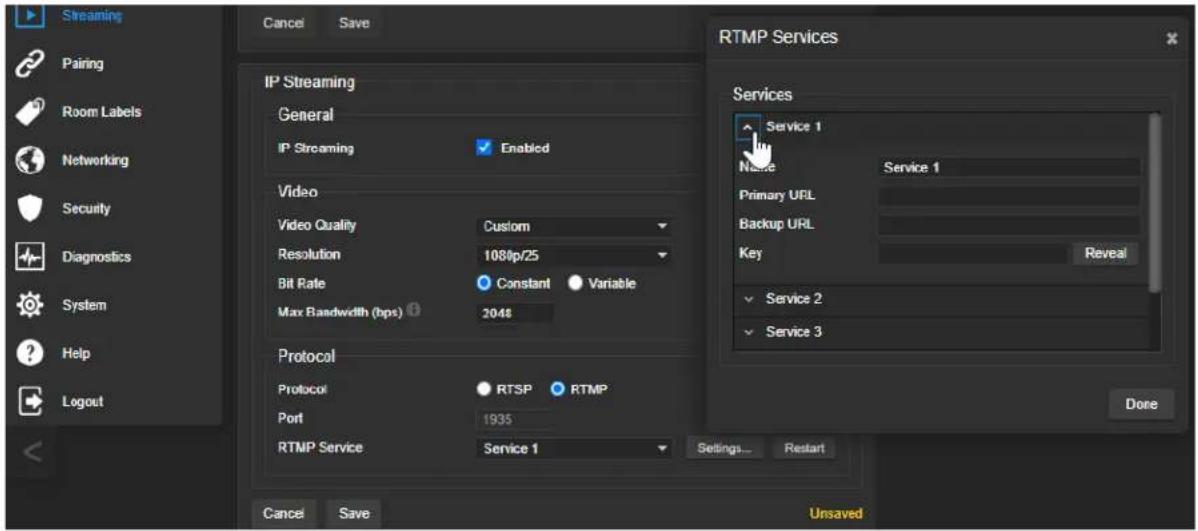
Task: Click the Help question mark icon
Action: coord(28,354)
